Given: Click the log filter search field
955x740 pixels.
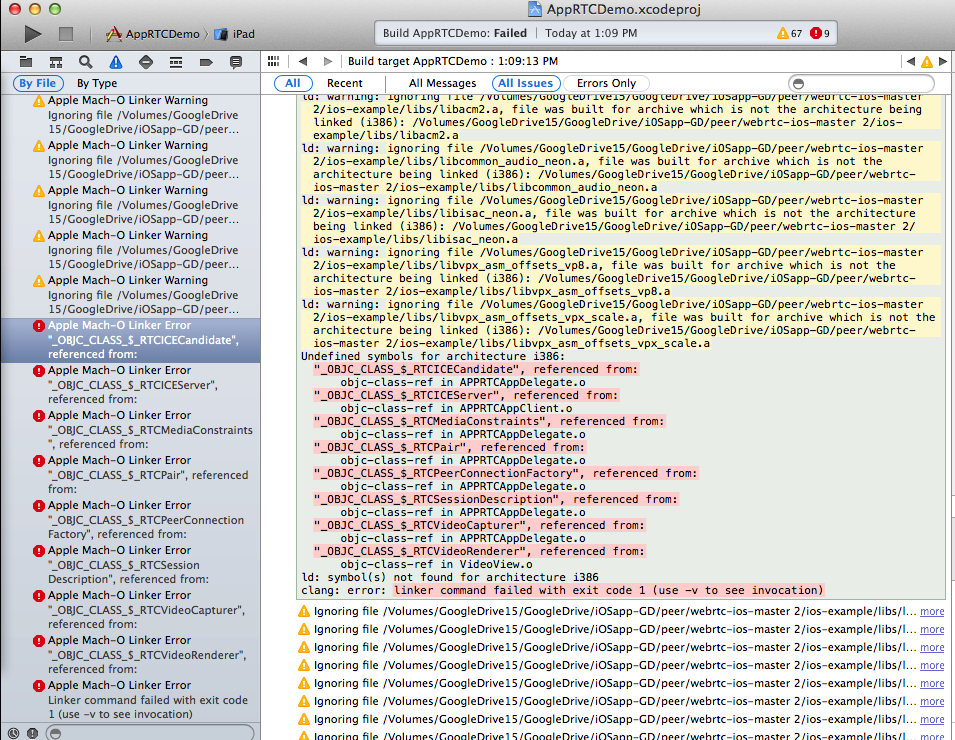Looking at the screenshot, I should (x=861, y=83).
